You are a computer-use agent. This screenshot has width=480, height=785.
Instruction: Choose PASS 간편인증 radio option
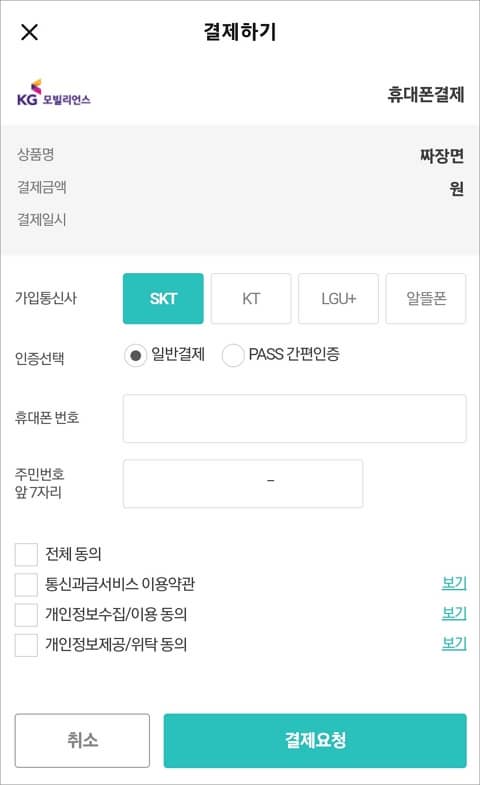(x=233, y=355)
